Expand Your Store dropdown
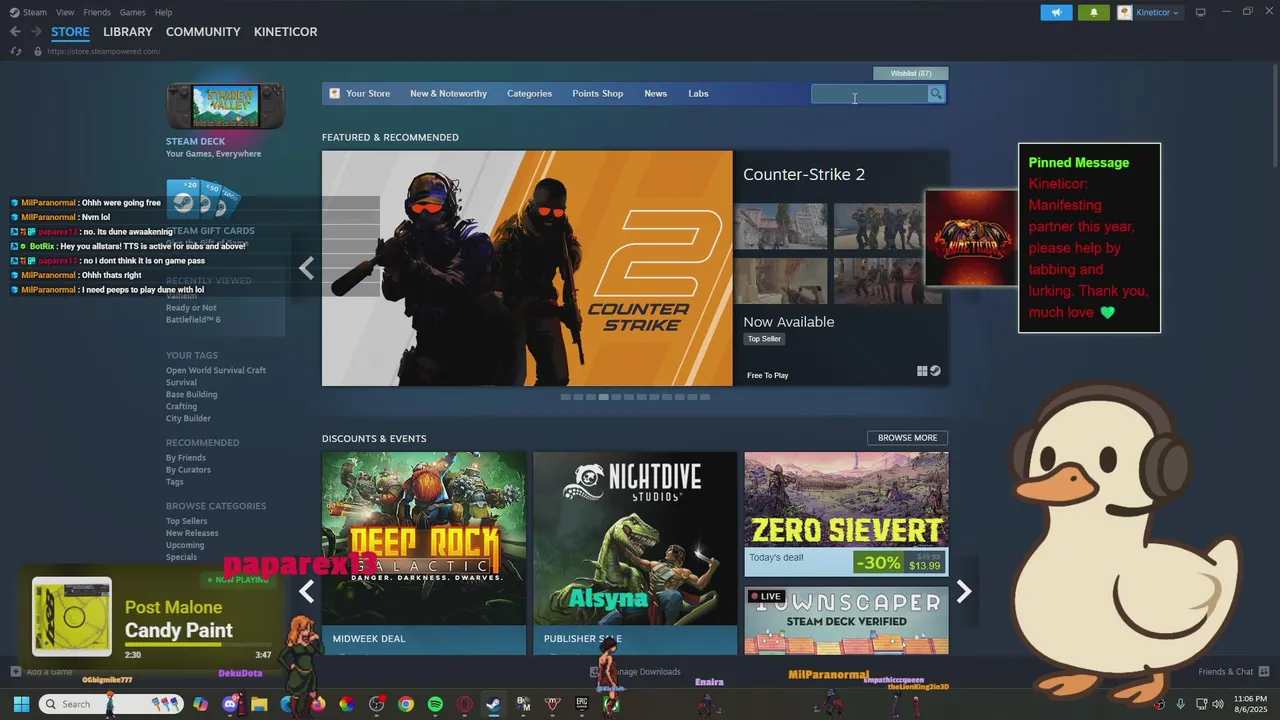Image resolution: width=1280 pixels, height=720 pixels. [368, 93]
